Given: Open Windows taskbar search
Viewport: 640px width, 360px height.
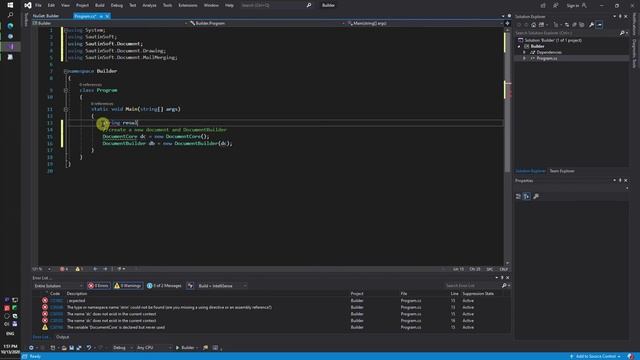Looking at the screenshot, I should 10,15.
